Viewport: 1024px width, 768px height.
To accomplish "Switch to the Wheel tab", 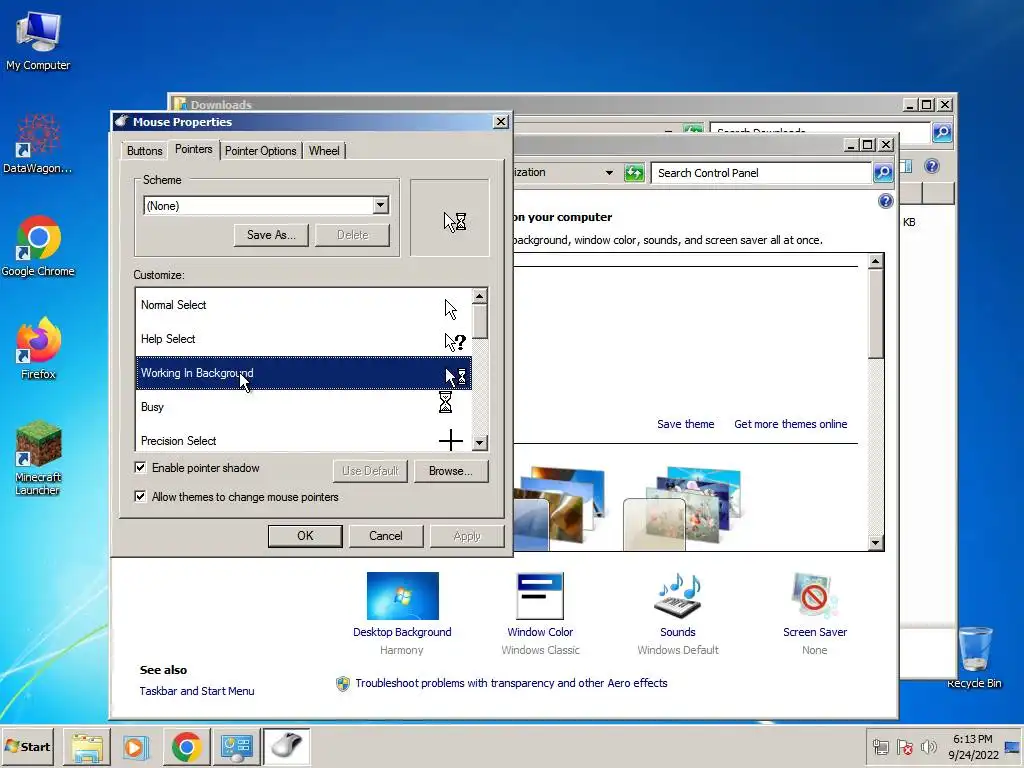I will [324, 151].
